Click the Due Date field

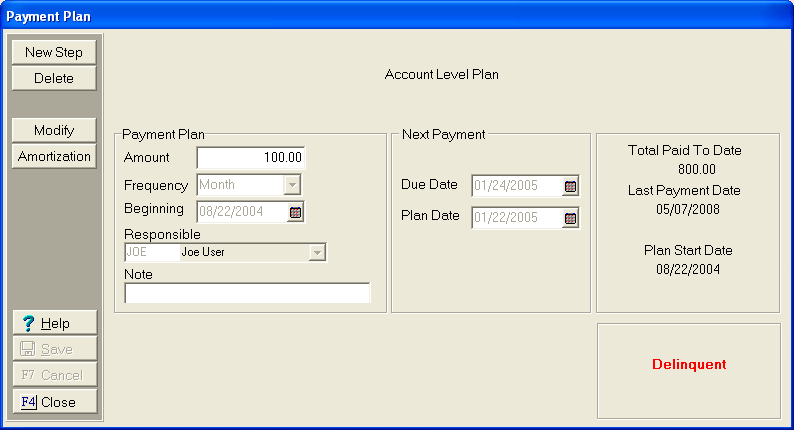(x=516, y=186)
